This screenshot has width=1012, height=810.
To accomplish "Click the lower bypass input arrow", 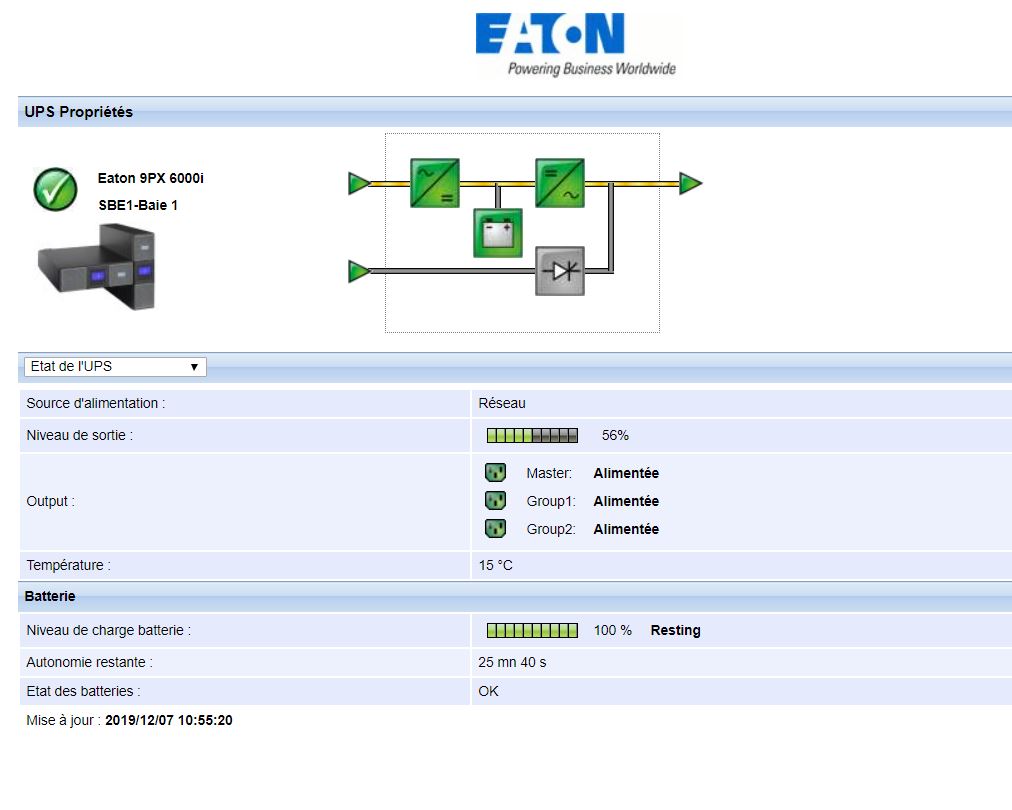I will point(359,271).
